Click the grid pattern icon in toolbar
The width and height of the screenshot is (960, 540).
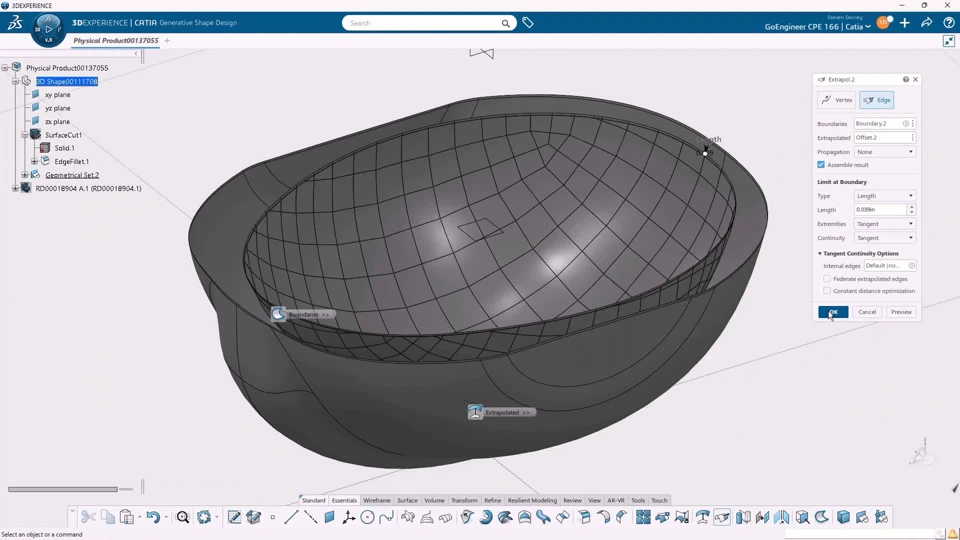[643, 517]
